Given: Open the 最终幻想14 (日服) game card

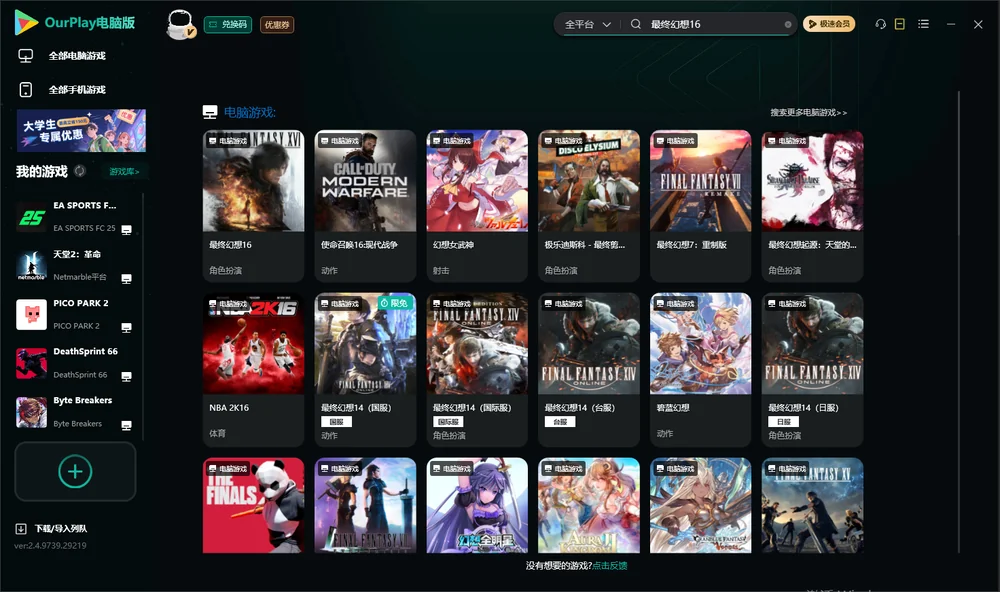Looking at the screenshot, I should coord(812,369).
